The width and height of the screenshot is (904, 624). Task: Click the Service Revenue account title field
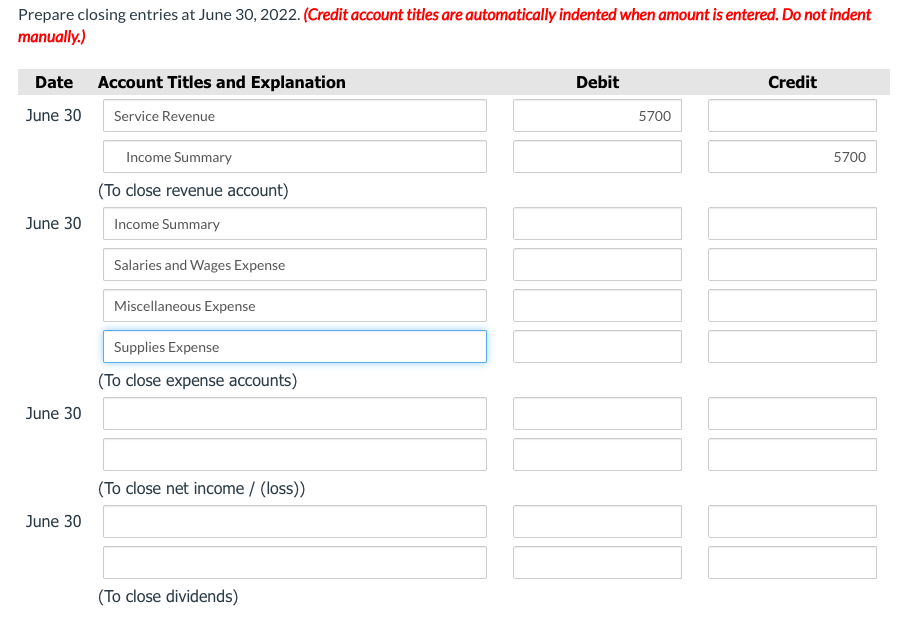[294, 115]
